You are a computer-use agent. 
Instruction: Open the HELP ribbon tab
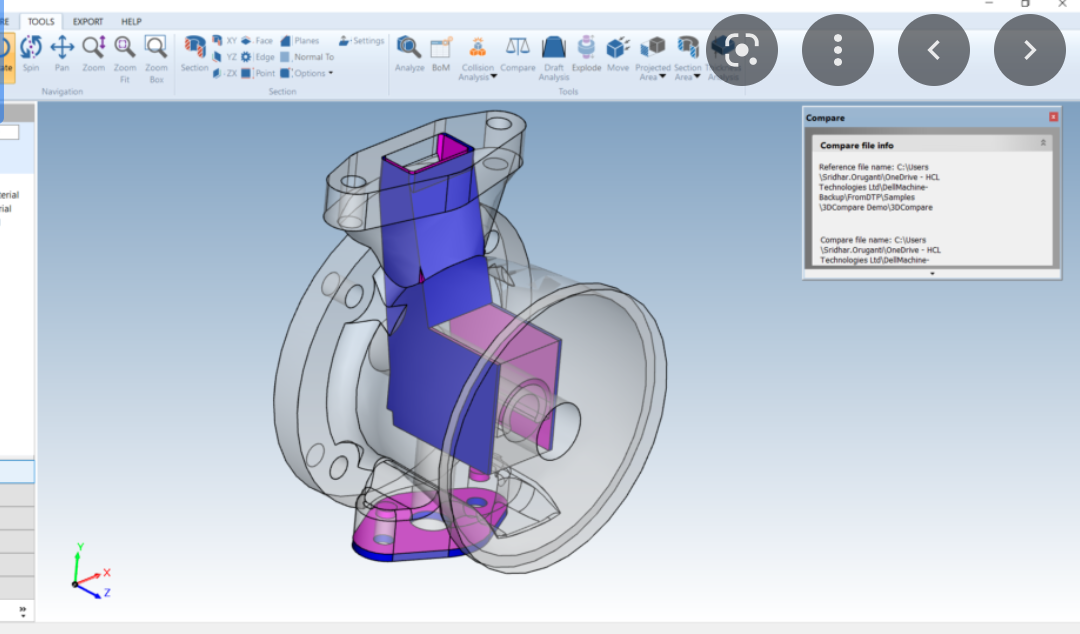tap(131, 21)
